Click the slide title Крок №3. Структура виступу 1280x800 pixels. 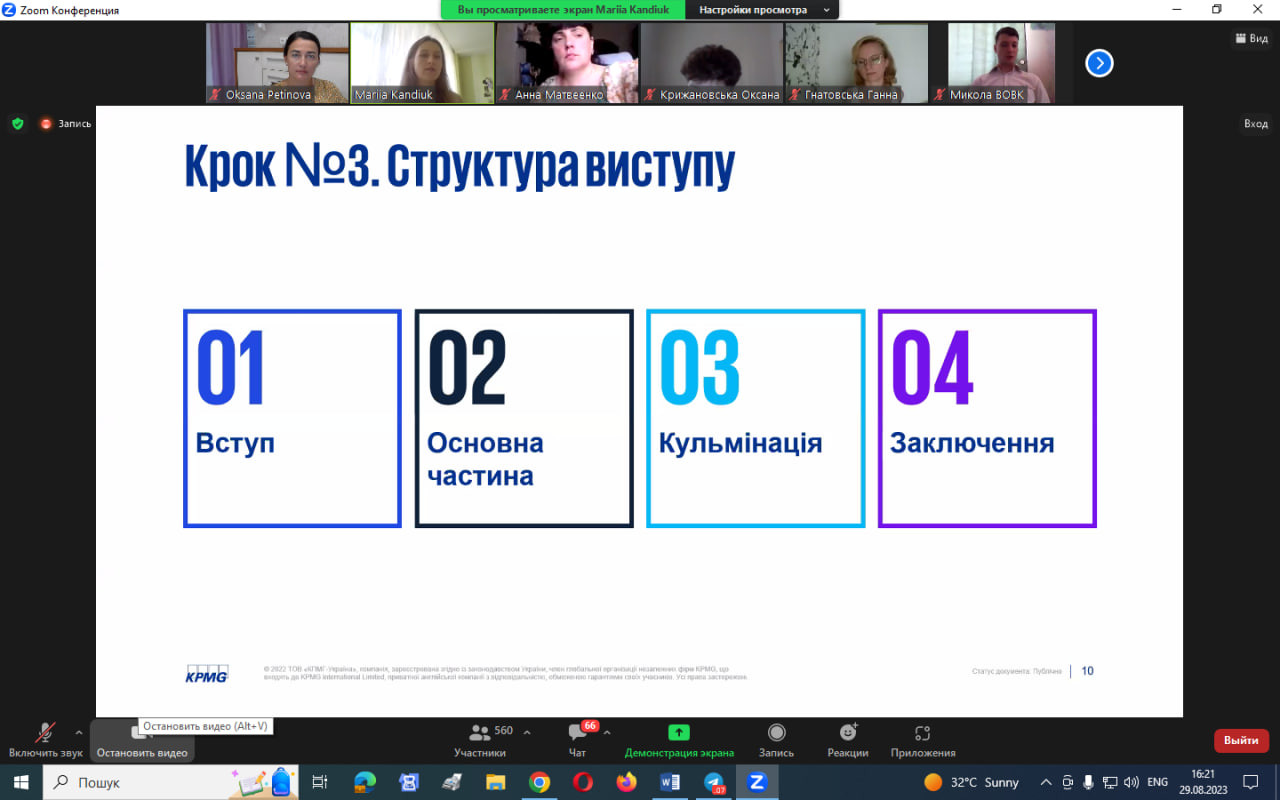pos(460,166)
